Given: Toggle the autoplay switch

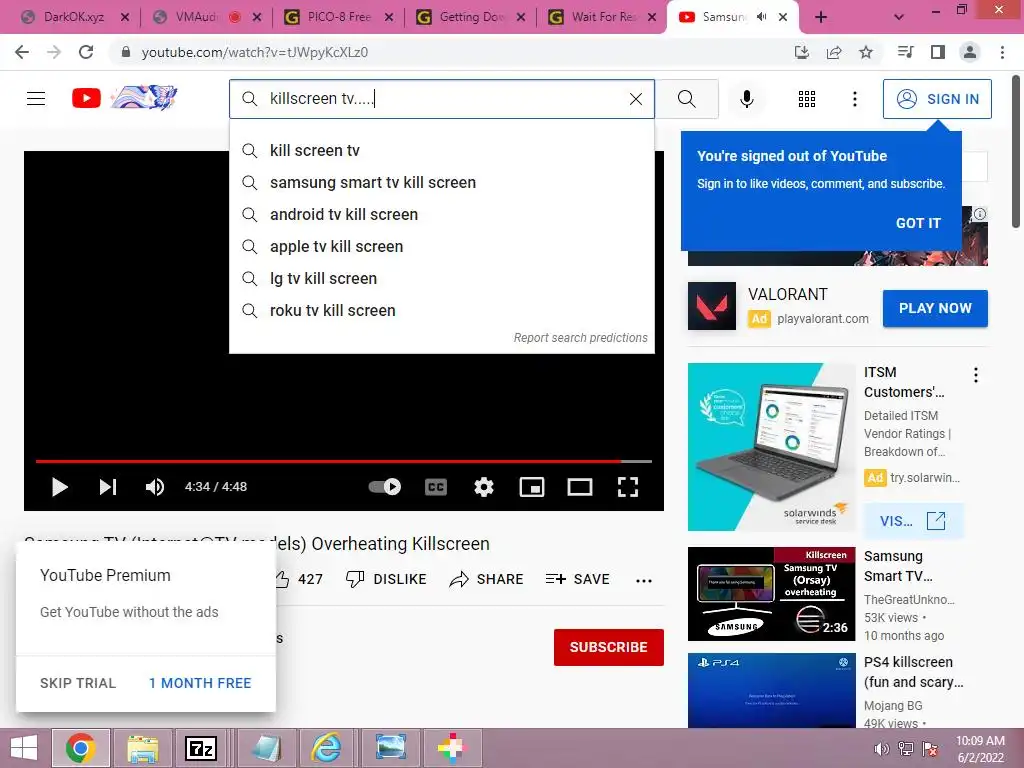Looking at the screenshot, I should tap(385, 487).
